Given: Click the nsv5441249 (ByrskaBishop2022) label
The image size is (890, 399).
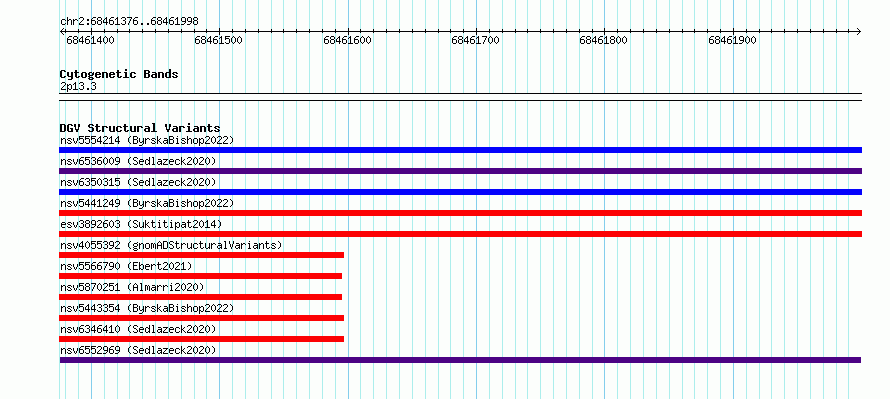Looking at the screenshot, I should [146, 203].
